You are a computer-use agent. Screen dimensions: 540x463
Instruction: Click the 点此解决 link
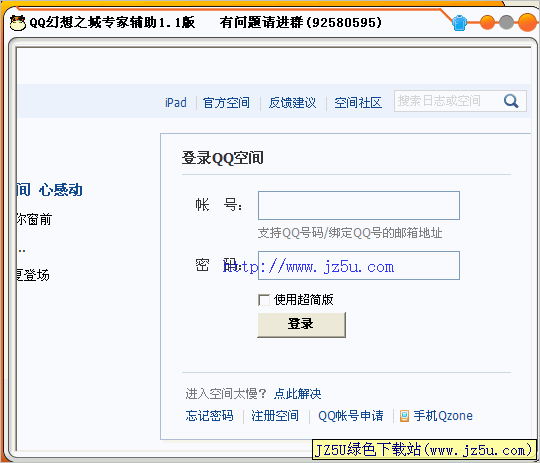pos(298,393)
